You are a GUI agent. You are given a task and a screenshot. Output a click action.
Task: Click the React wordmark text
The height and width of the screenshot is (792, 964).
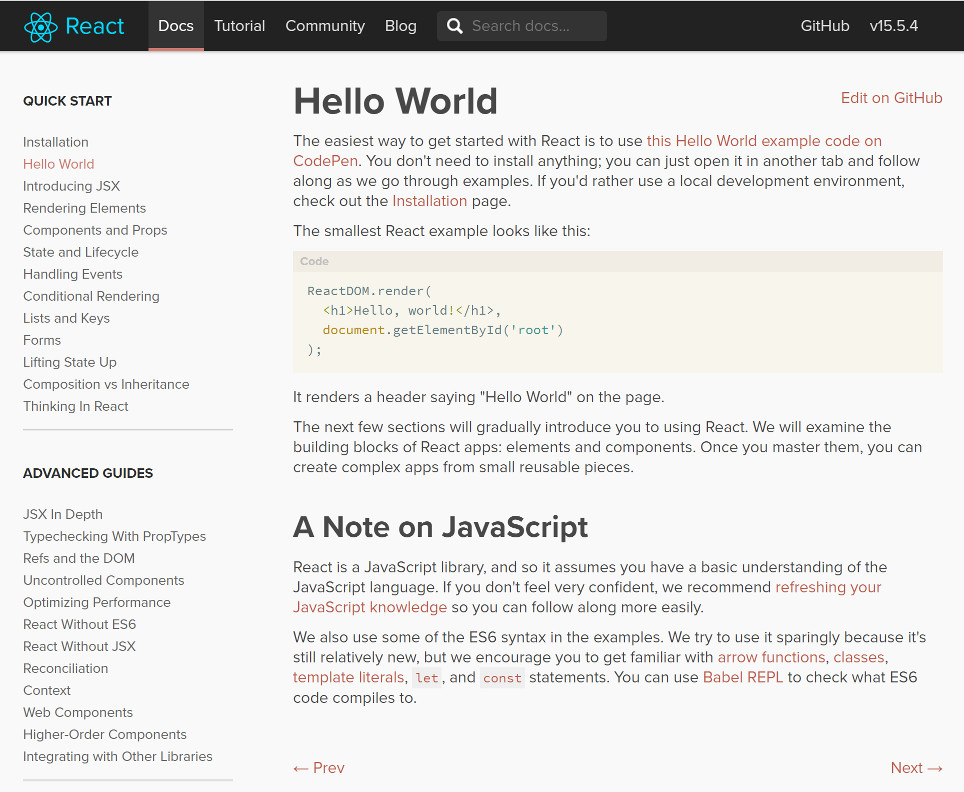click(95, 26)
